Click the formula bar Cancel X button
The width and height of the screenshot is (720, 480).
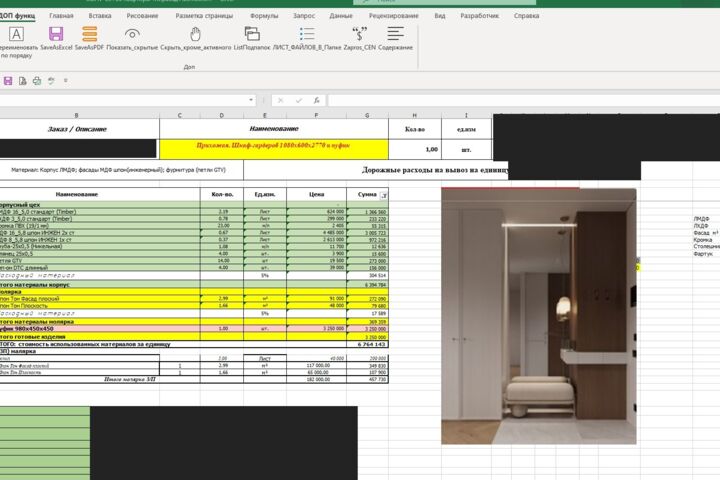[280, 100]
